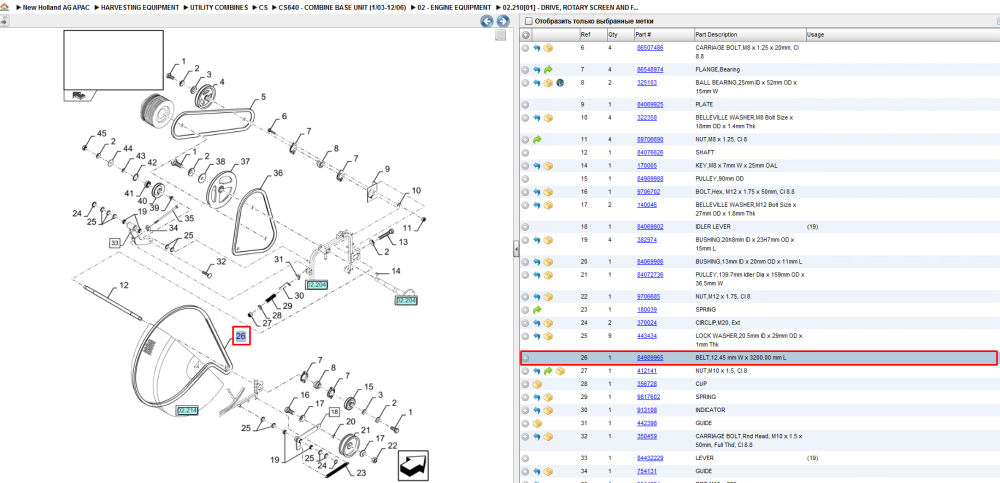Click callout number 36 on the belt

tap(277, 173)
